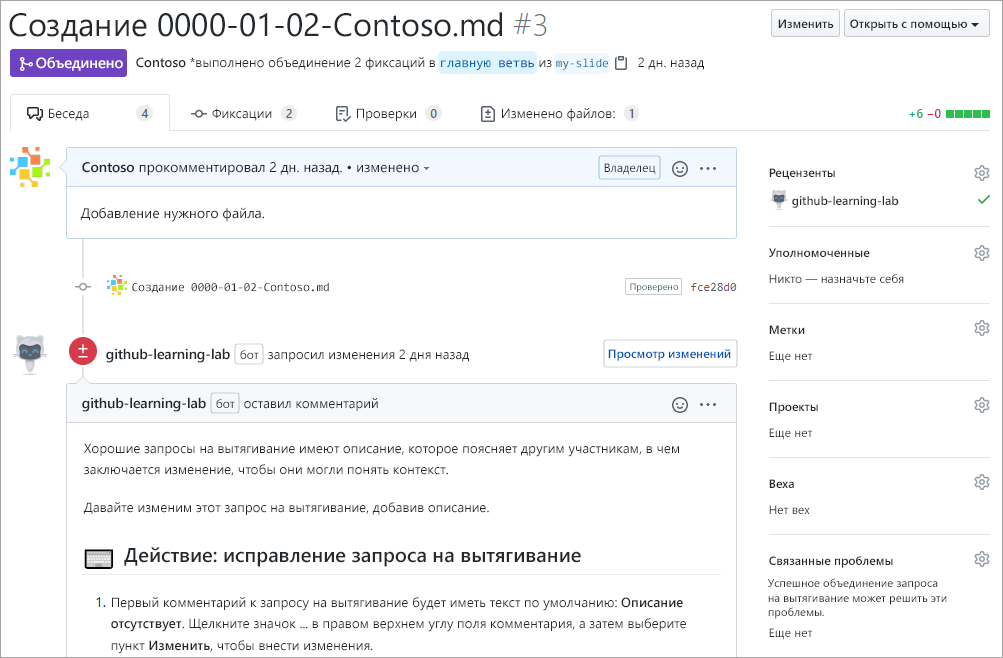Switch to the Изменено файлов tab
Viewport: 1003px width, 658px height.
coord(559,113)
